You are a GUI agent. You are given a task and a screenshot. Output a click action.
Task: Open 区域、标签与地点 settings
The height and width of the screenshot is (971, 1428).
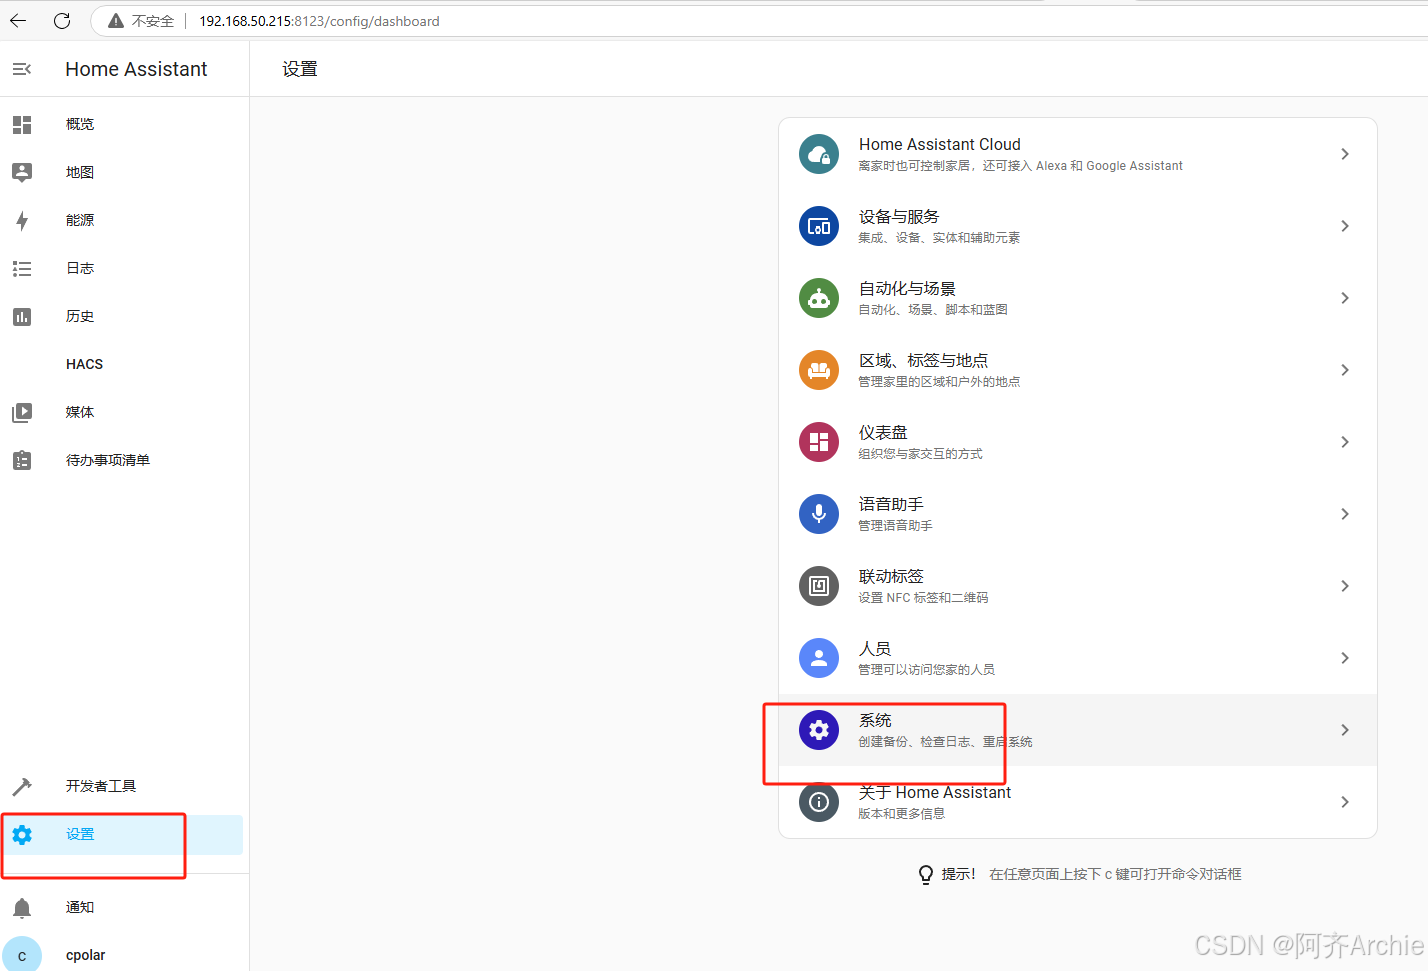(x=1078, y=370)
